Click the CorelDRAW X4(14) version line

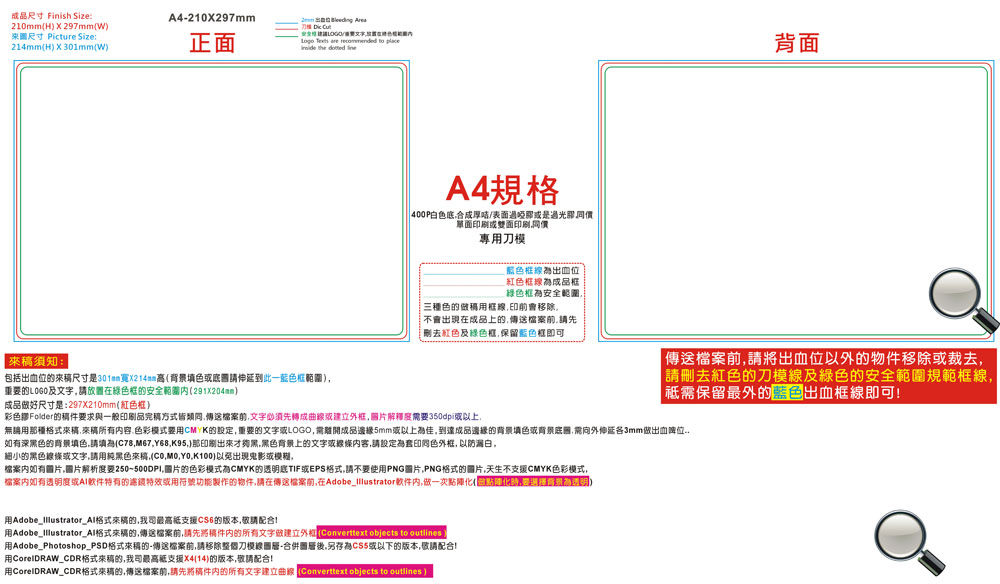pos(138,558)
